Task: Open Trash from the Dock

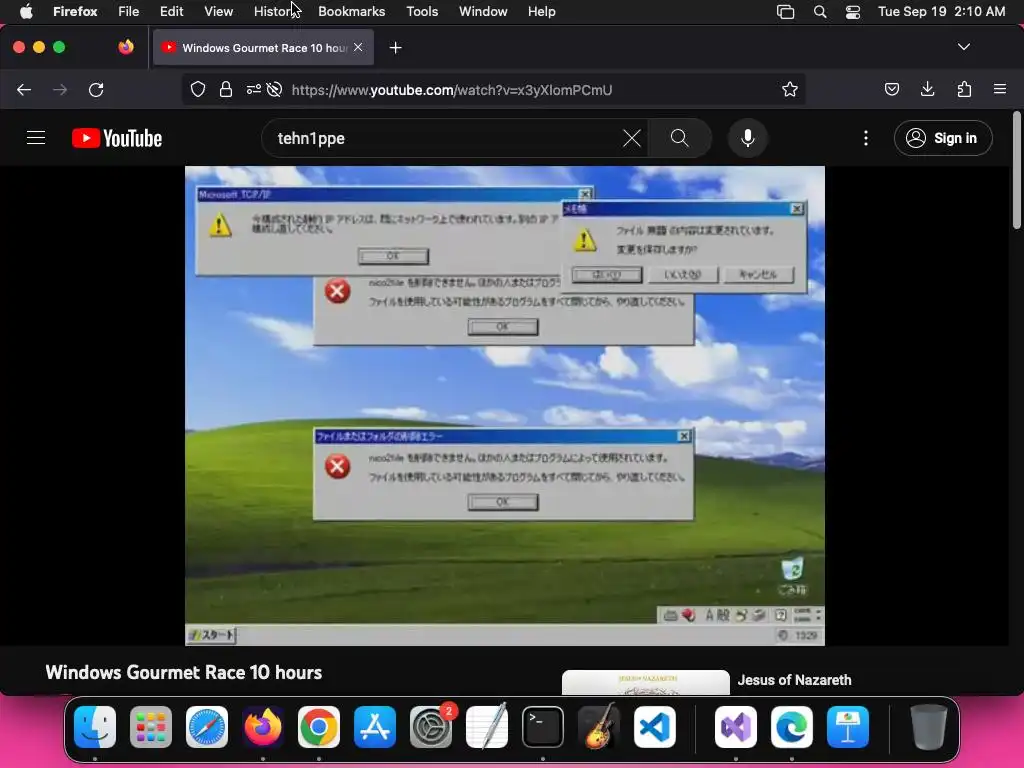Action: pyautogui.click(x=928, y=727)
